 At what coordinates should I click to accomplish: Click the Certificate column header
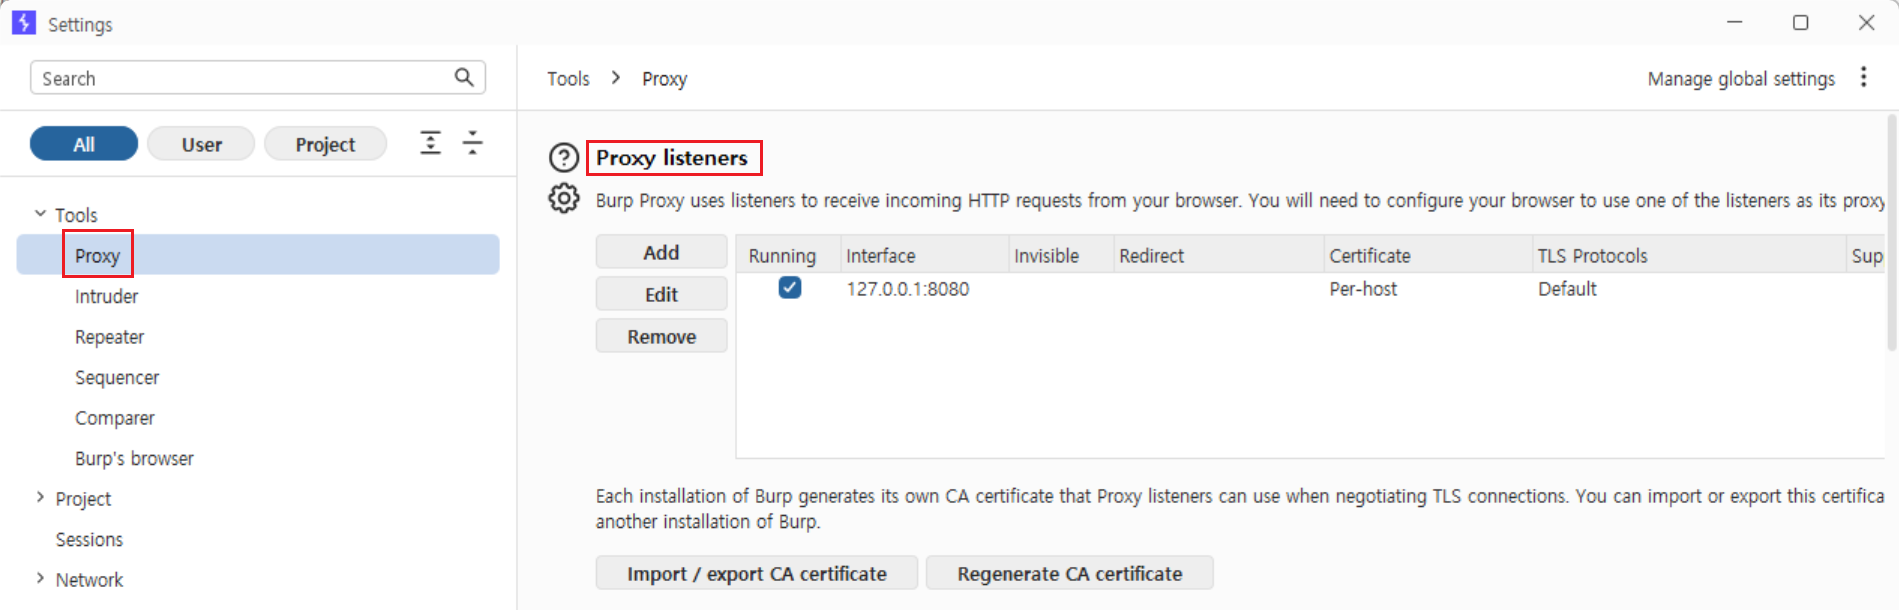(1428, 255)
